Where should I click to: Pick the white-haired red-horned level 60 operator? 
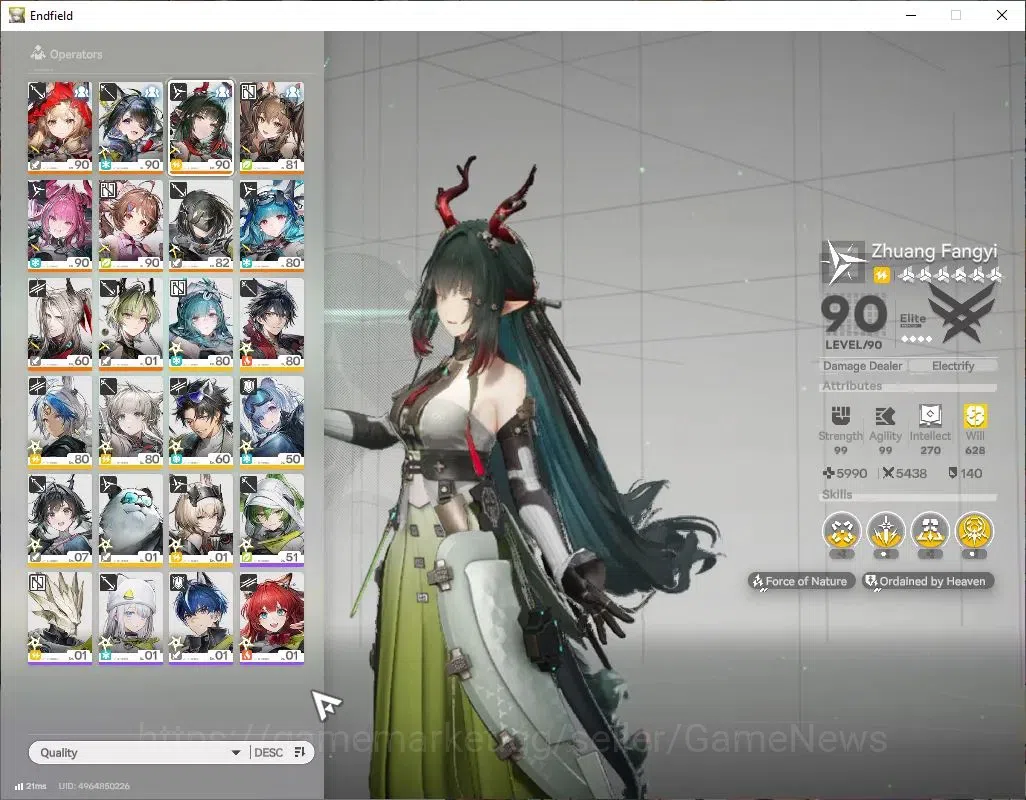(x=60, y=323)
